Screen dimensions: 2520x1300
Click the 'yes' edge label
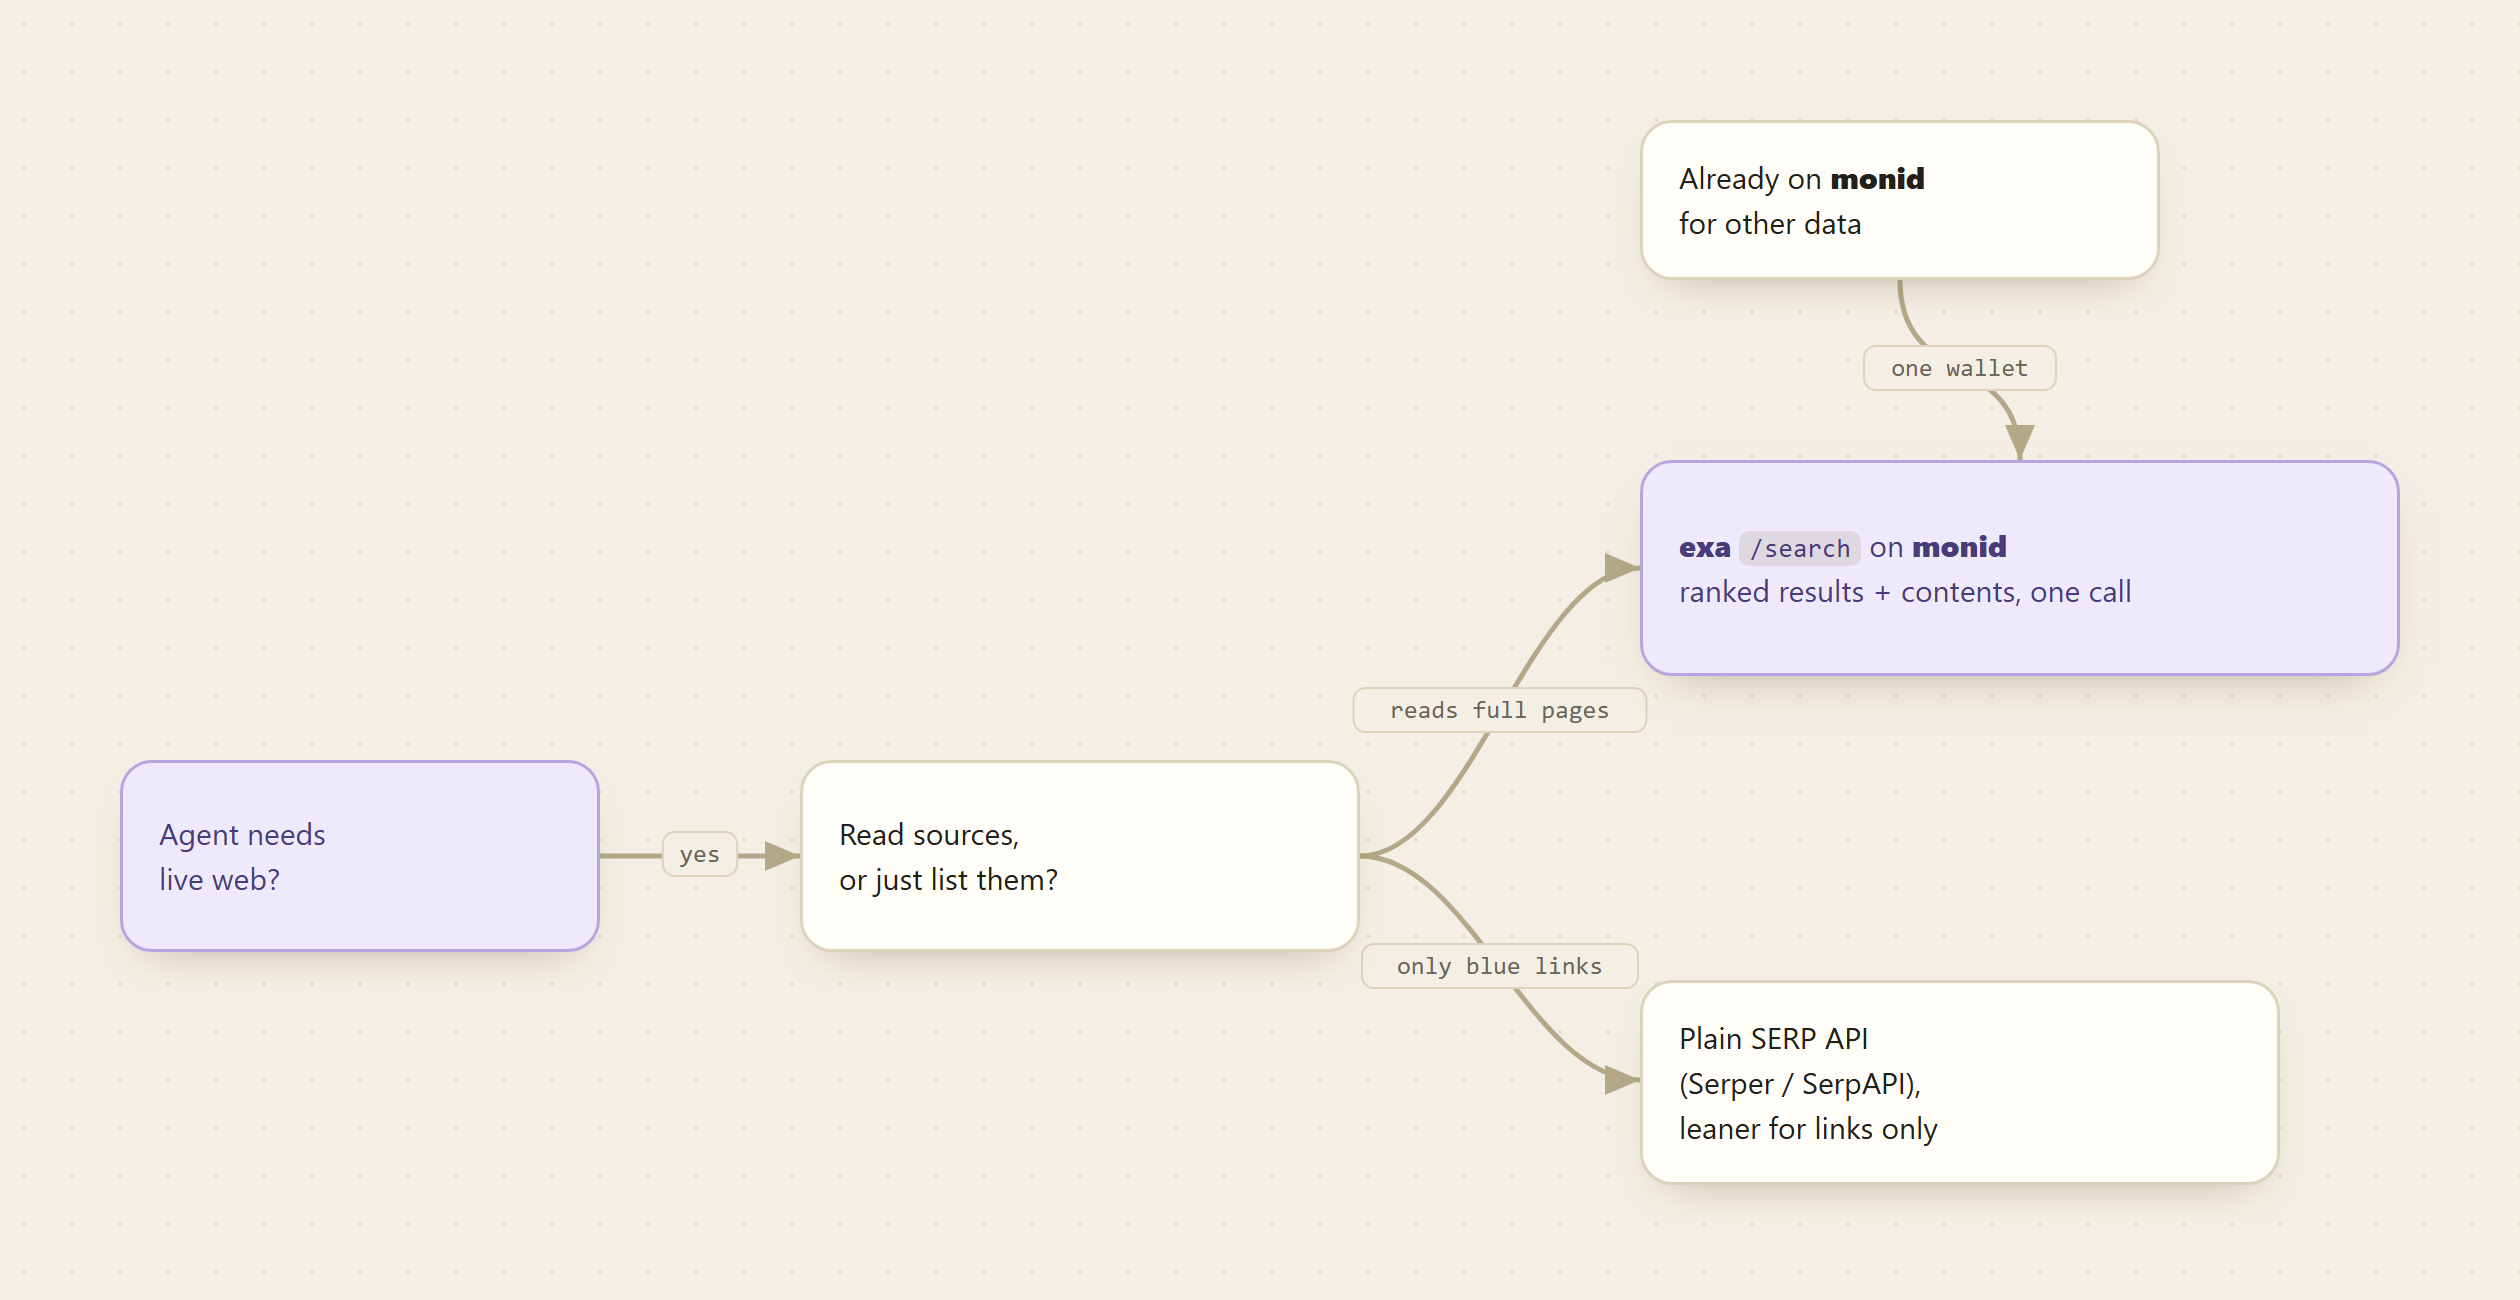(x=700, y=854)
